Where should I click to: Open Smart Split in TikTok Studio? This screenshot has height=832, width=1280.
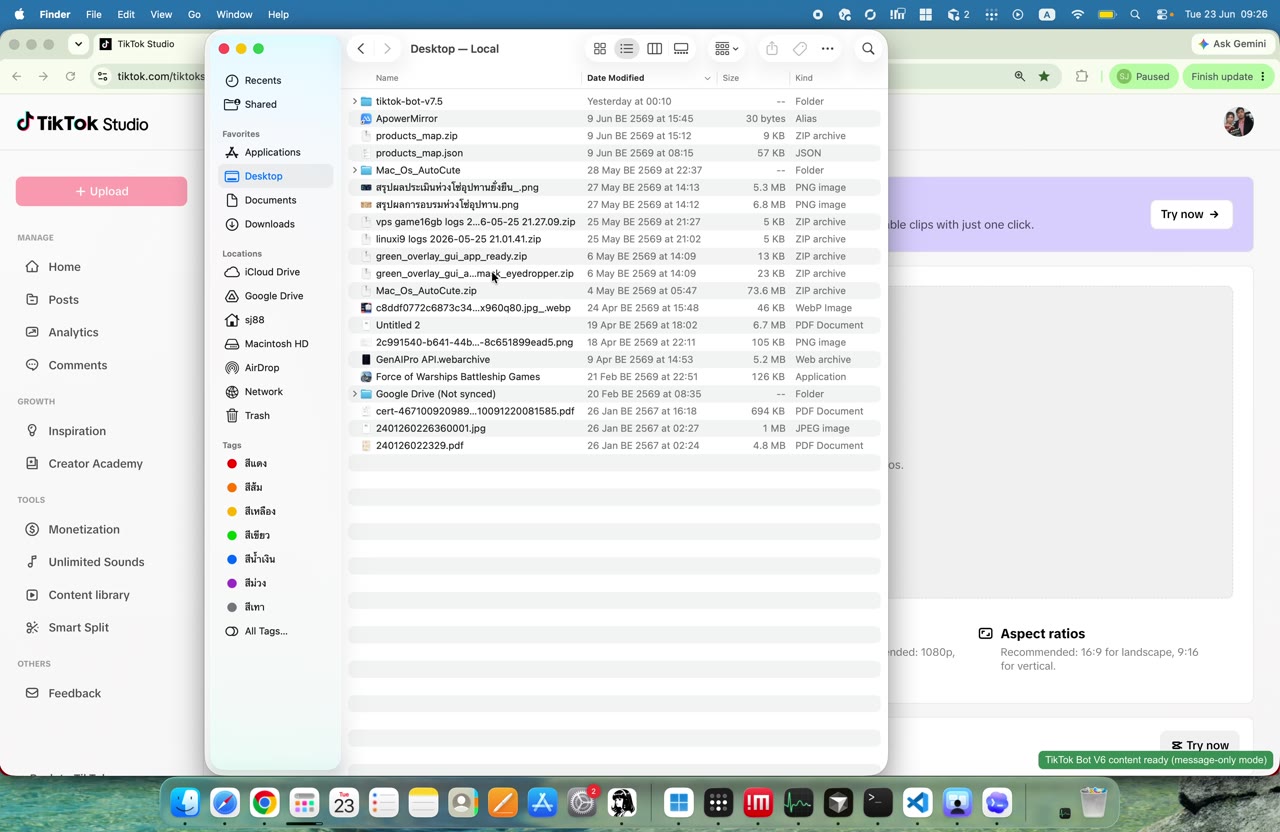point(79,627)
